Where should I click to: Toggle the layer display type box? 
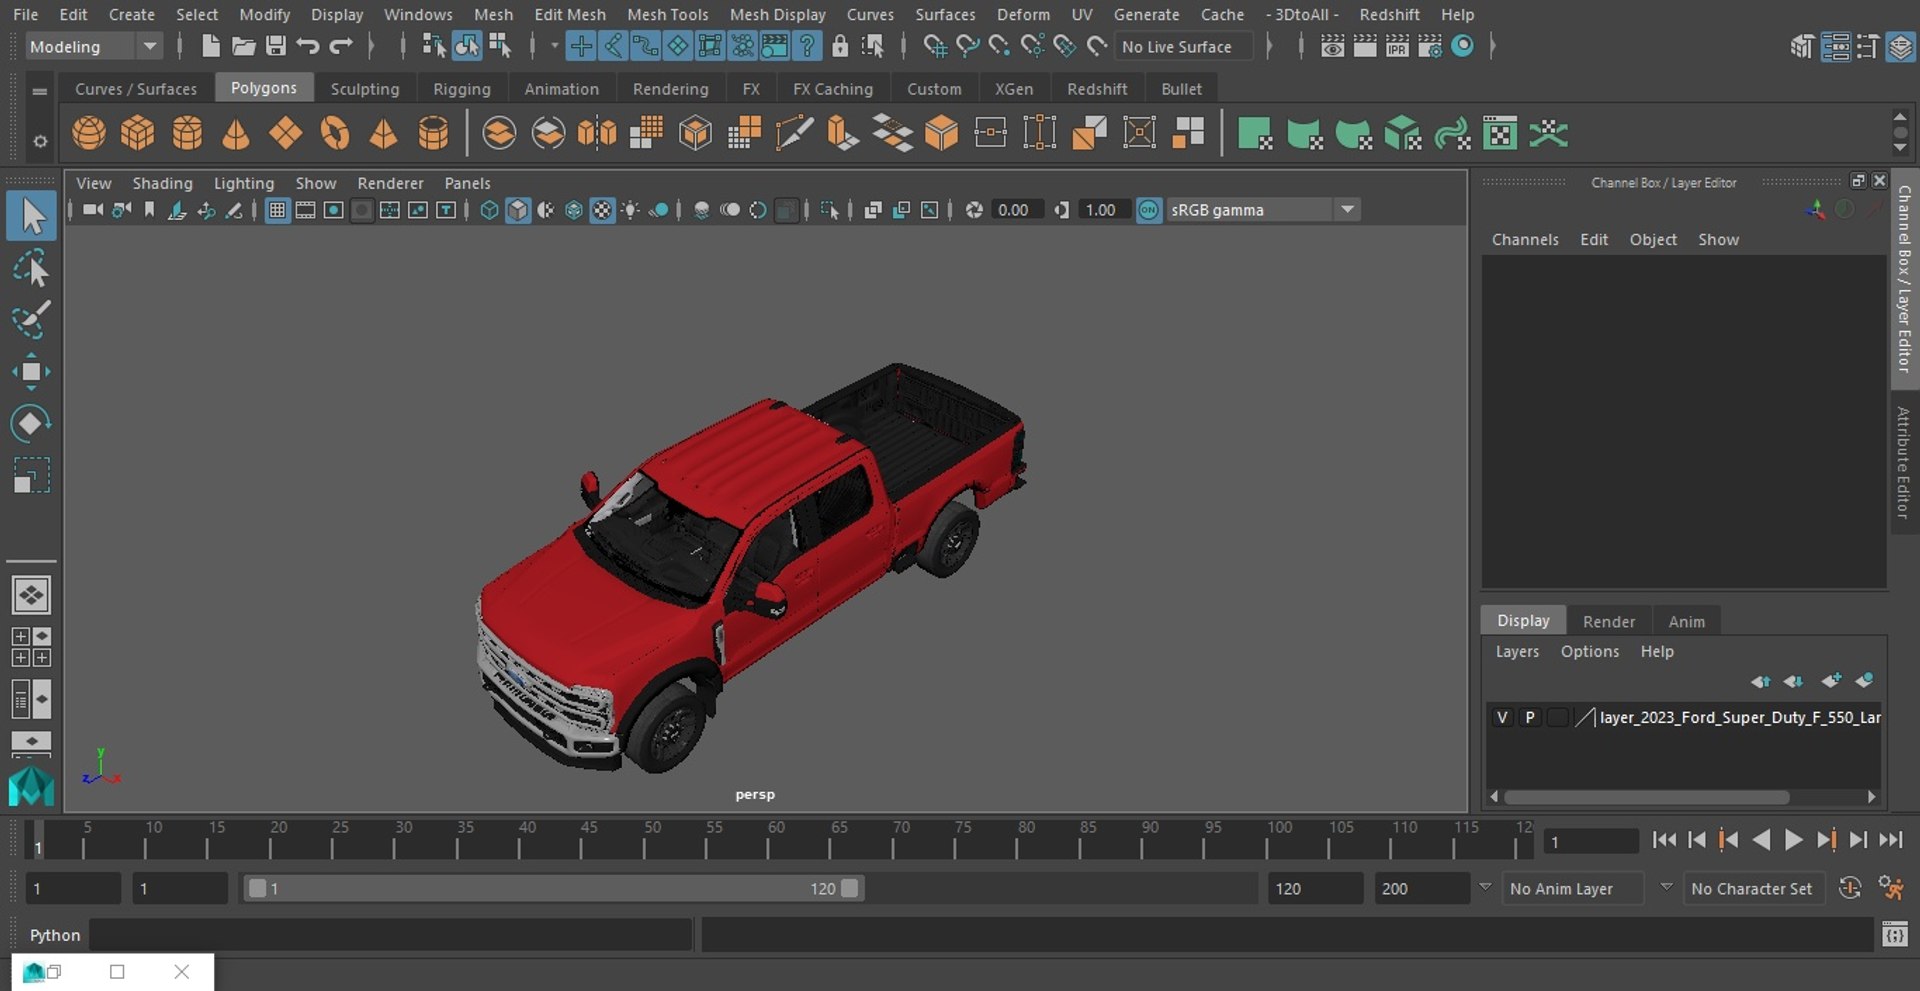(x=1557, y=717)
